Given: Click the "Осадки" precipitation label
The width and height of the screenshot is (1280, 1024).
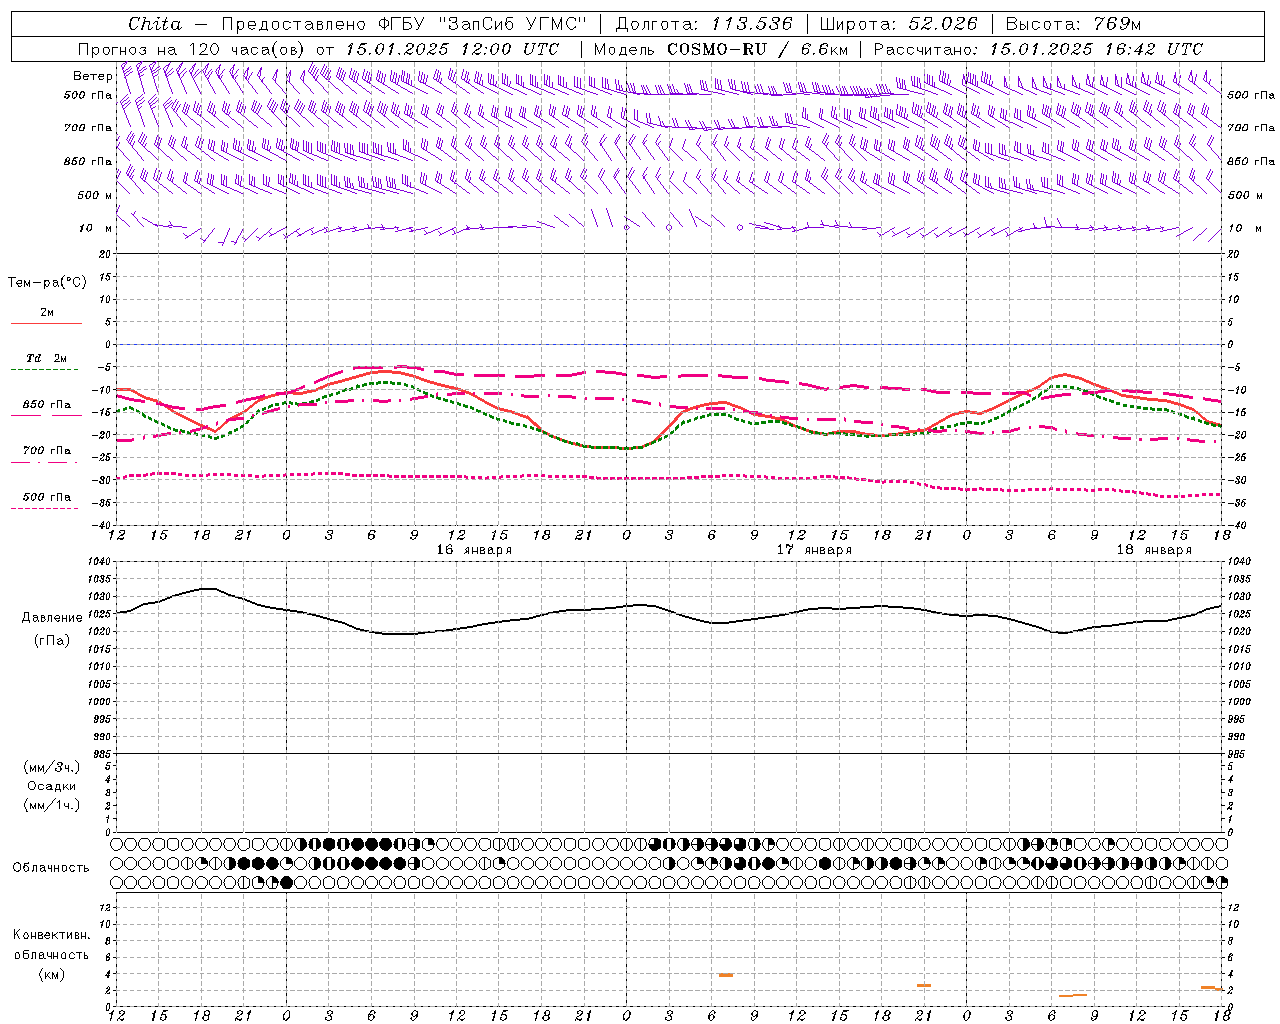Looking at the screenshot, I should click(x=51, y=787).
